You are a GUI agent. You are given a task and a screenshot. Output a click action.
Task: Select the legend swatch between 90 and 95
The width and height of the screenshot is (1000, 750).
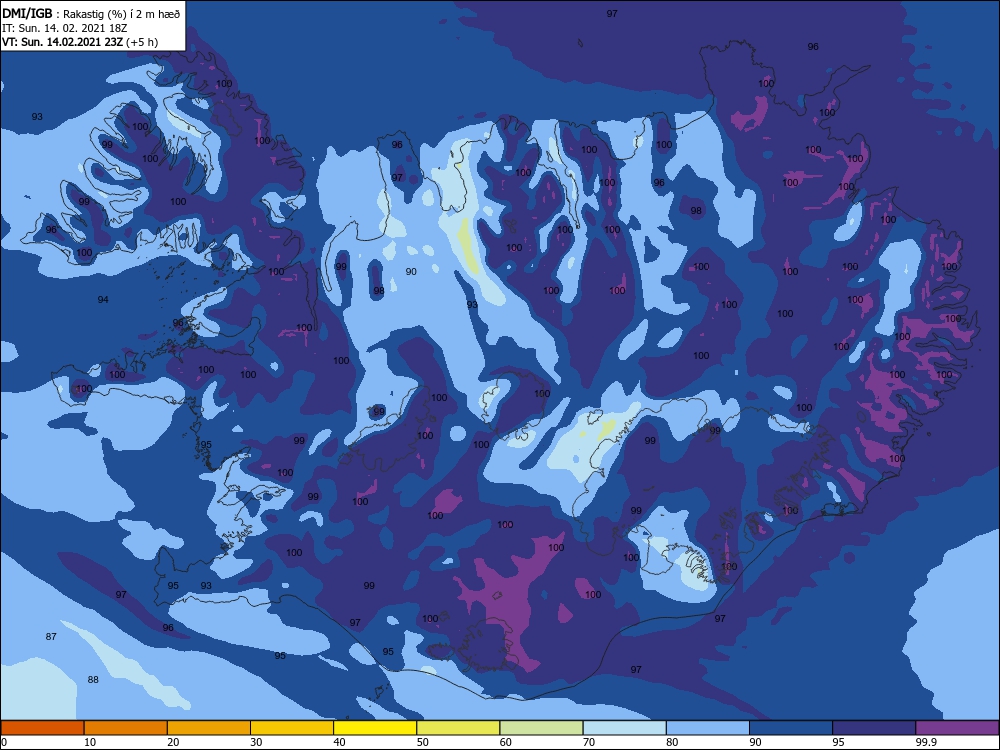791,728
